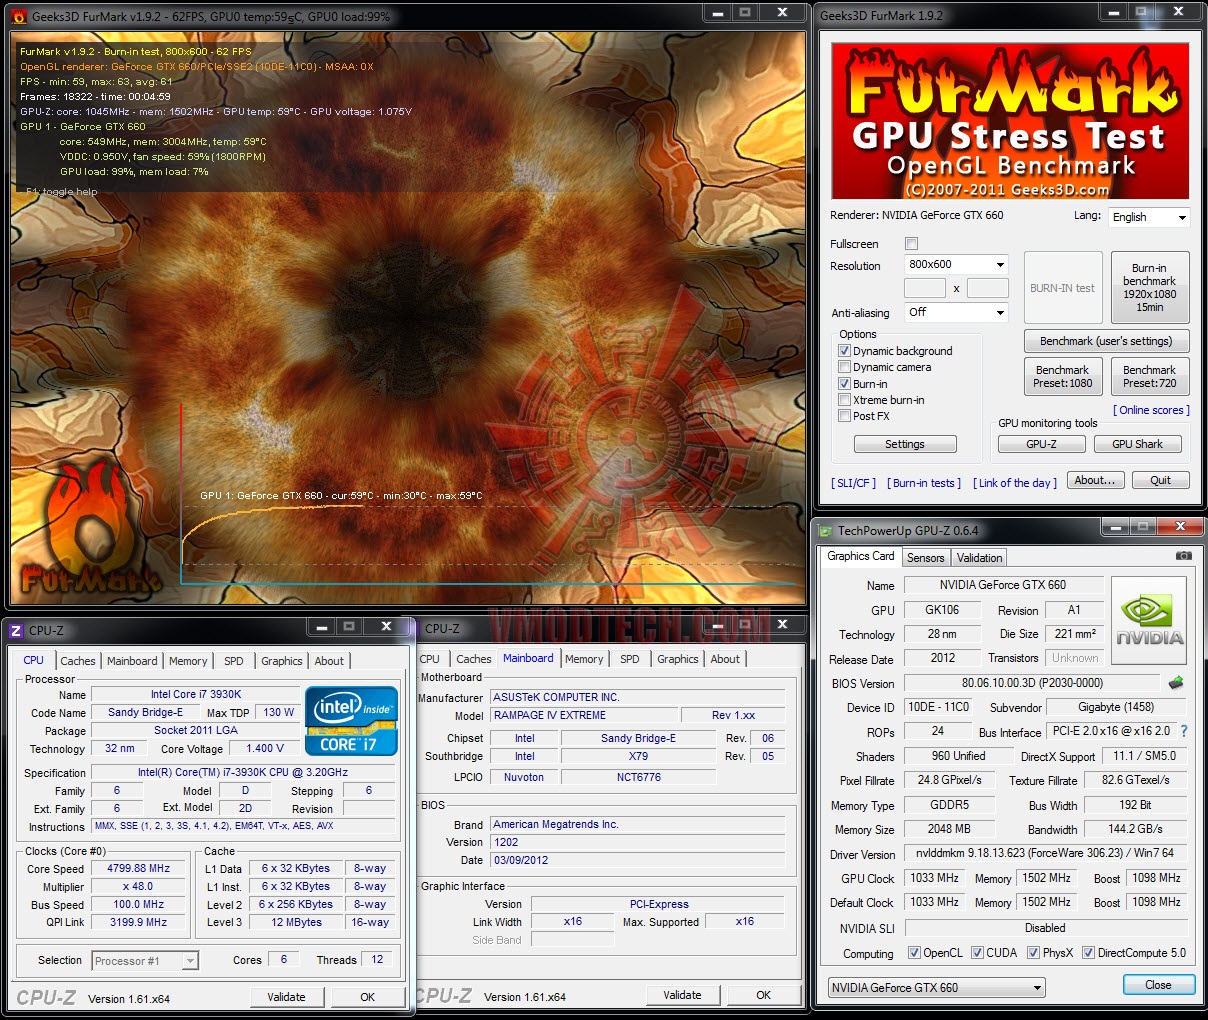Click OK in the first CPU-Z window
The width and height of the screenshot is (1208, 1020).
pos(367,997)
